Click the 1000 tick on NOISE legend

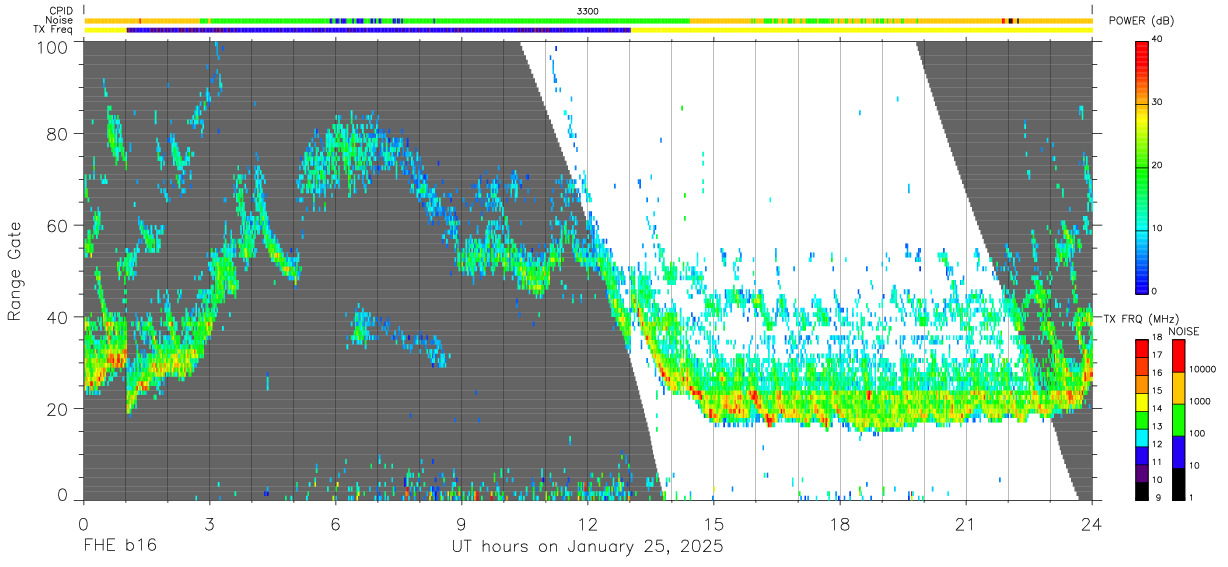coord(1199,401)
